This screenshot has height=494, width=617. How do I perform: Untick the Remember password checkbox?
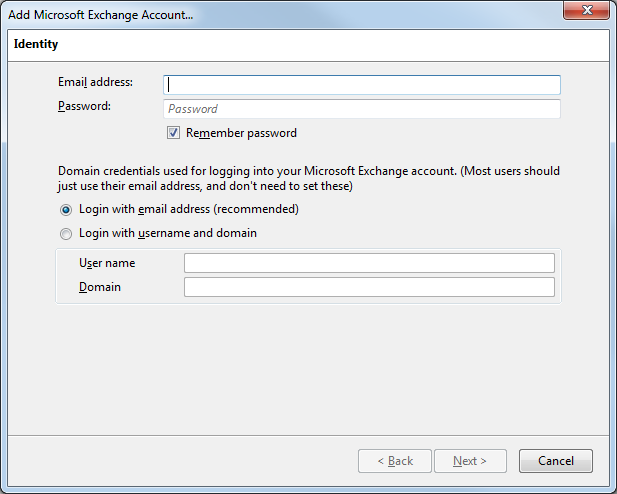pyautogui.click(x=173, y=133)
